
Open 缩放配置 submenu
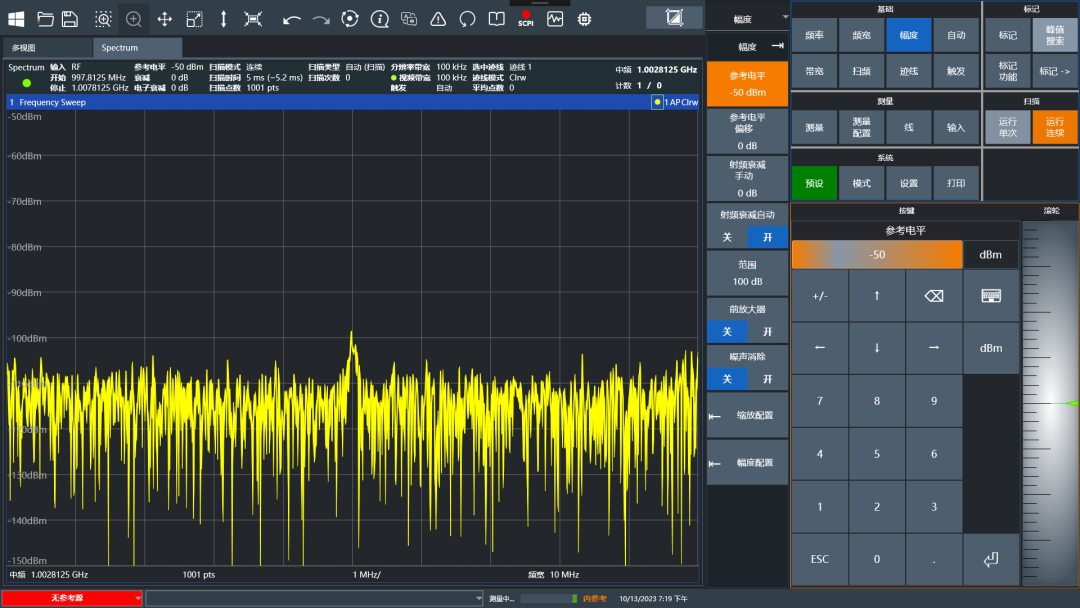pyautogui.click(x=747, y=415)
